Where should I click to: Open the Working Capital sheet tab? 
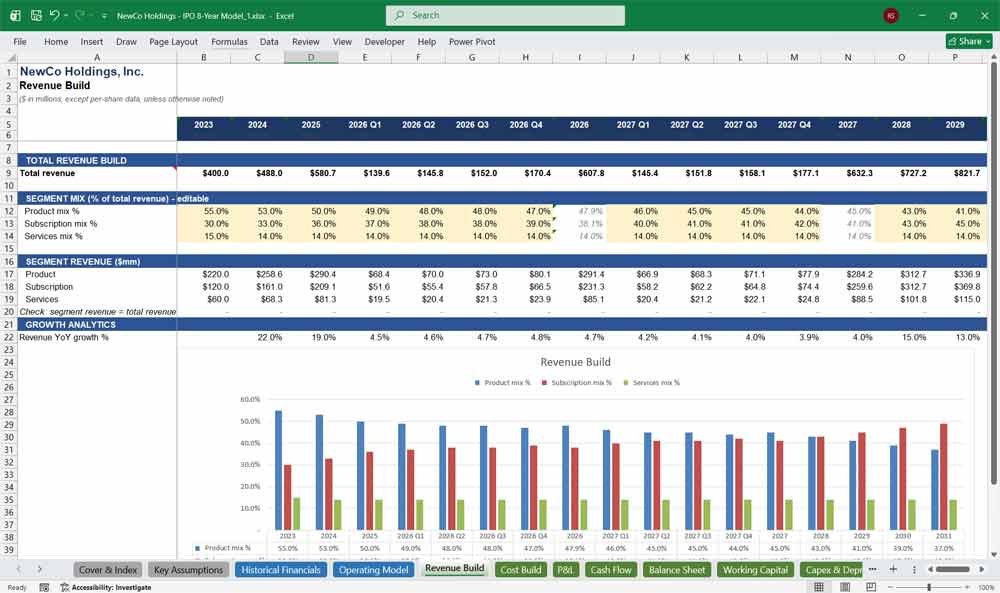[755, 570]
